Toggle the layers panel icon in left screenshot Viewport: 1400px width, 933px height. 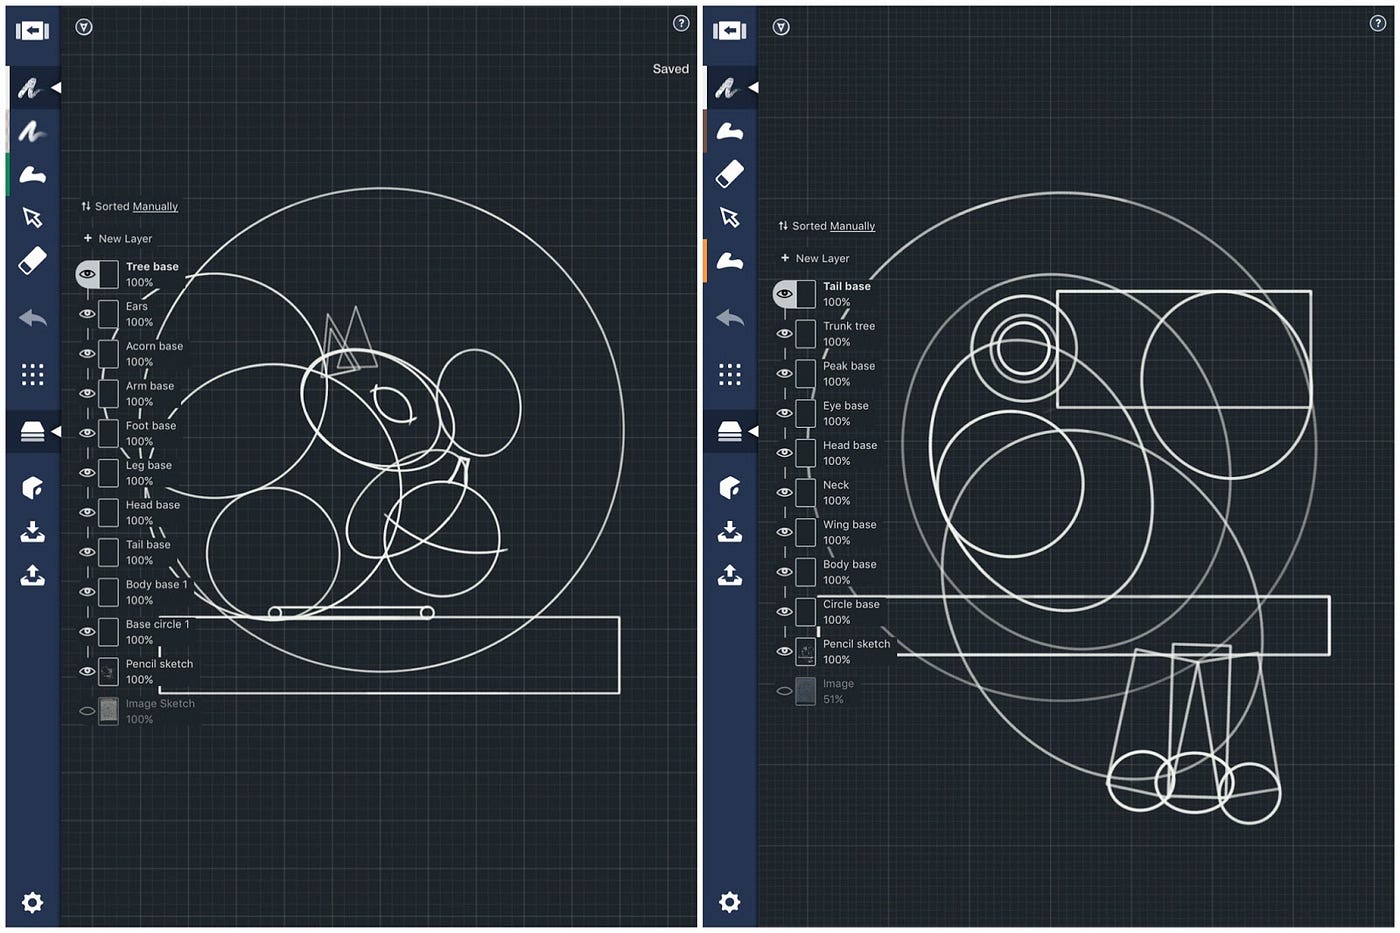(x=32, y=431)
